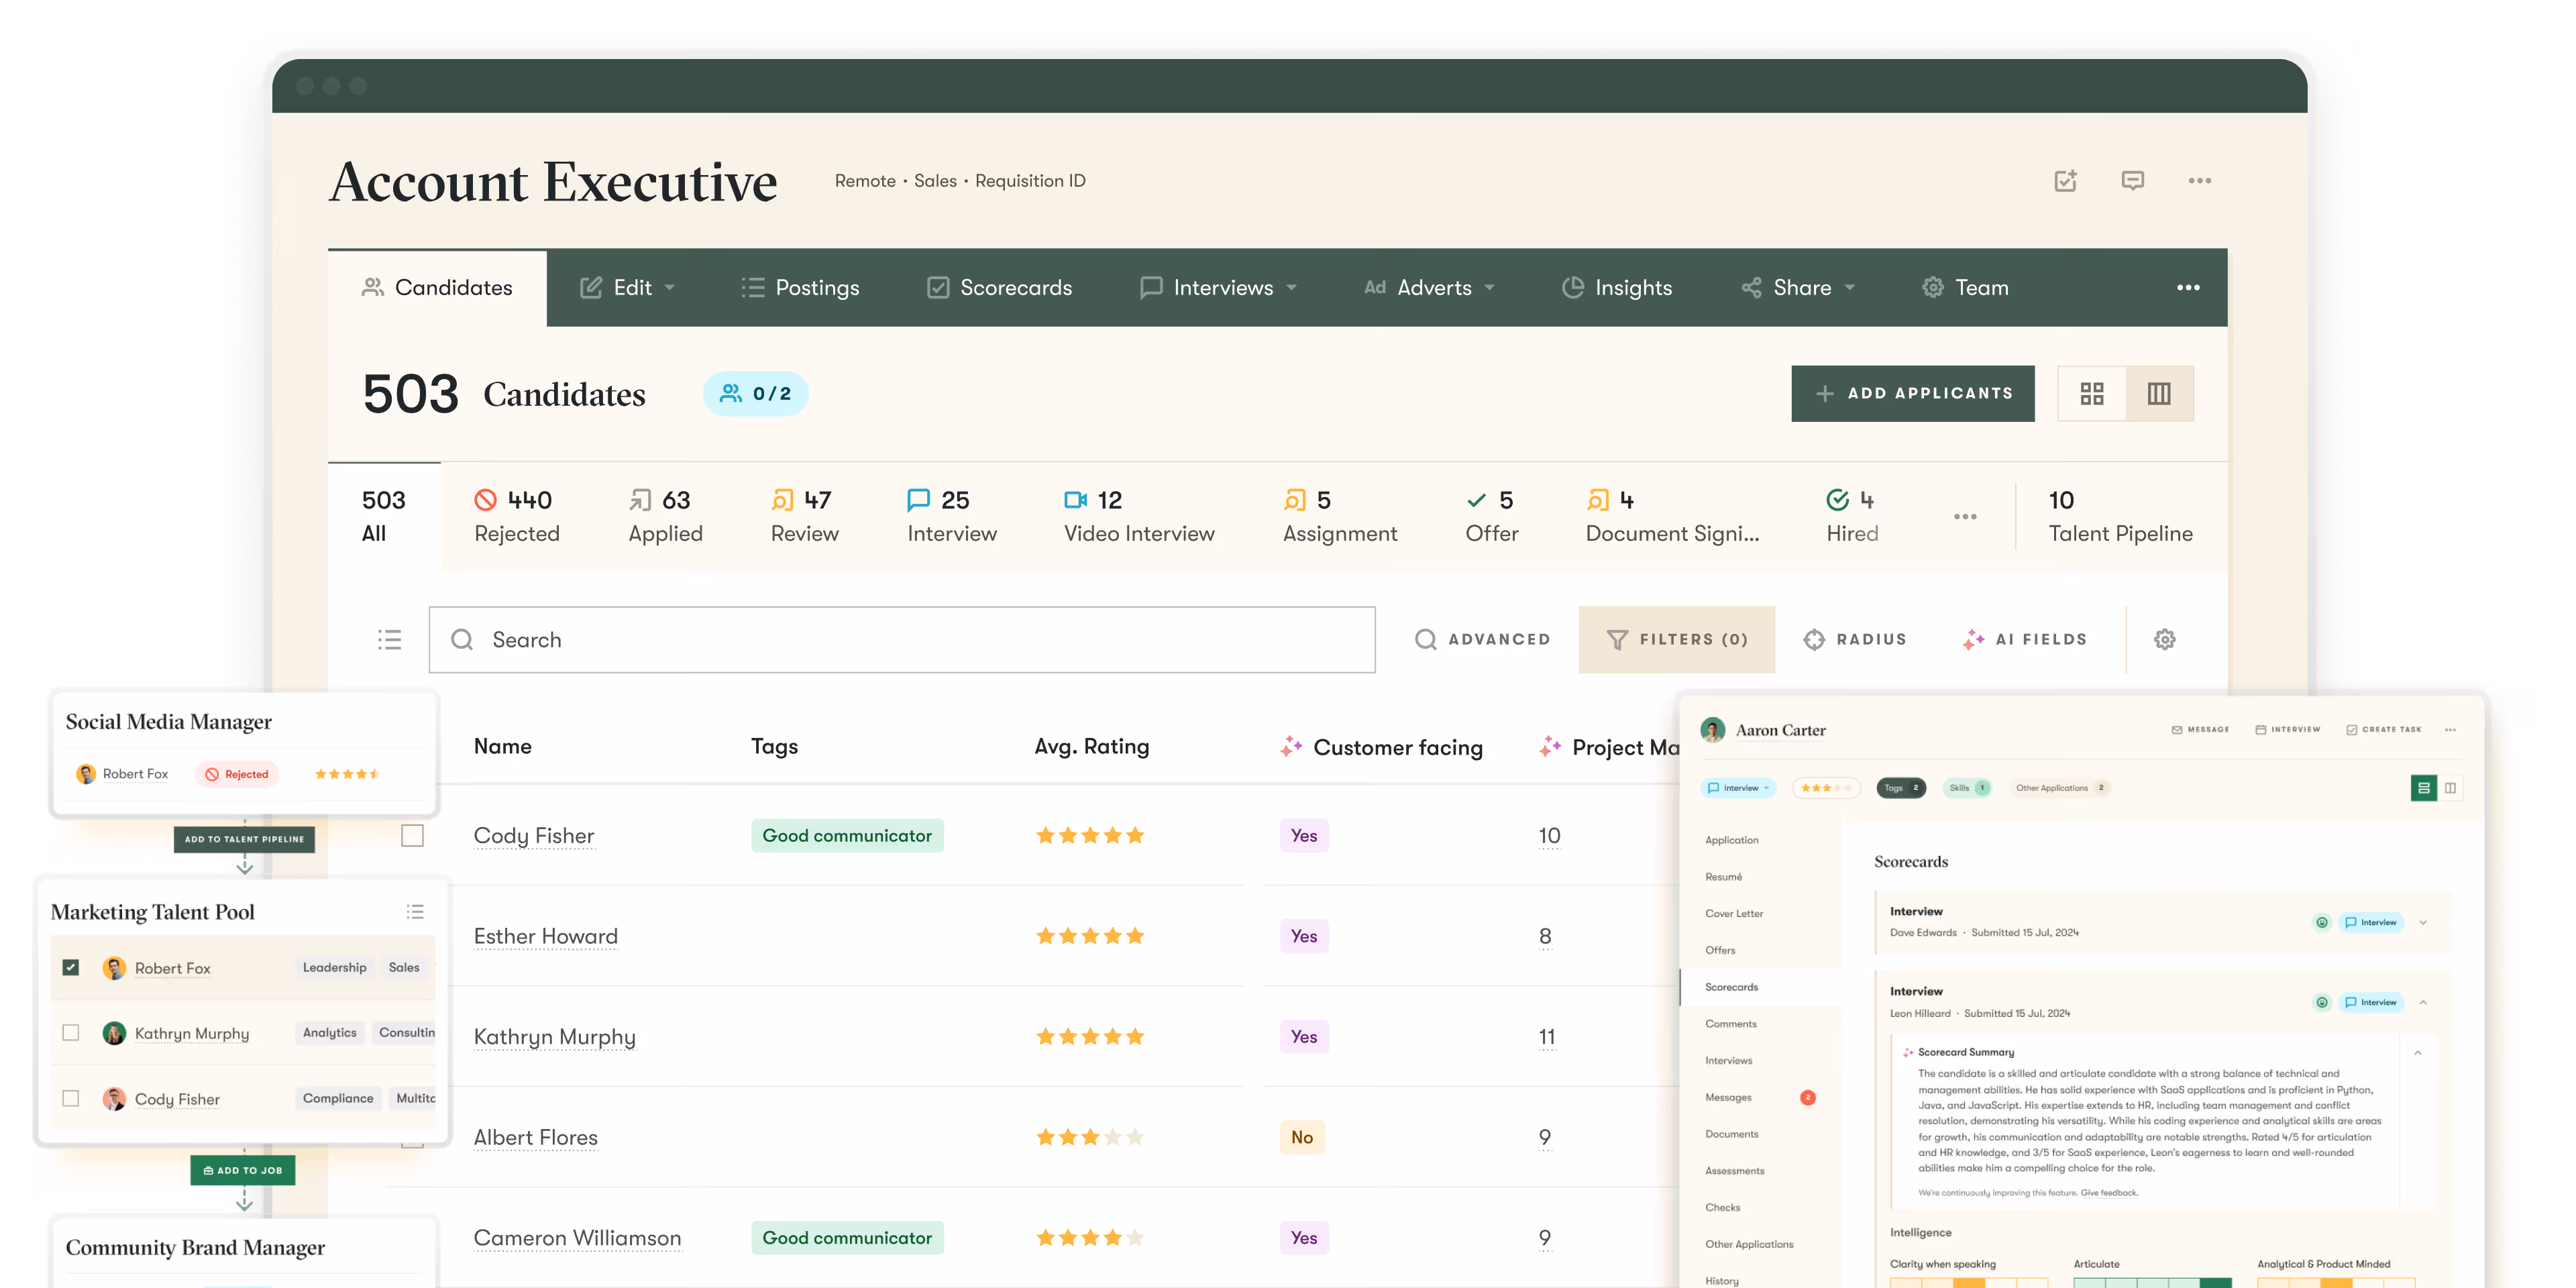
Task: Click Give feedback link in scorecard summary
Action: point(2109,1193)
